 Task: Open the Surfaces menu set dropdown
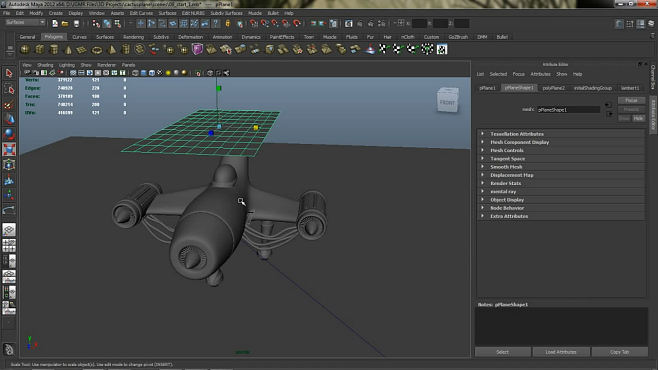[x=25, y=22]
